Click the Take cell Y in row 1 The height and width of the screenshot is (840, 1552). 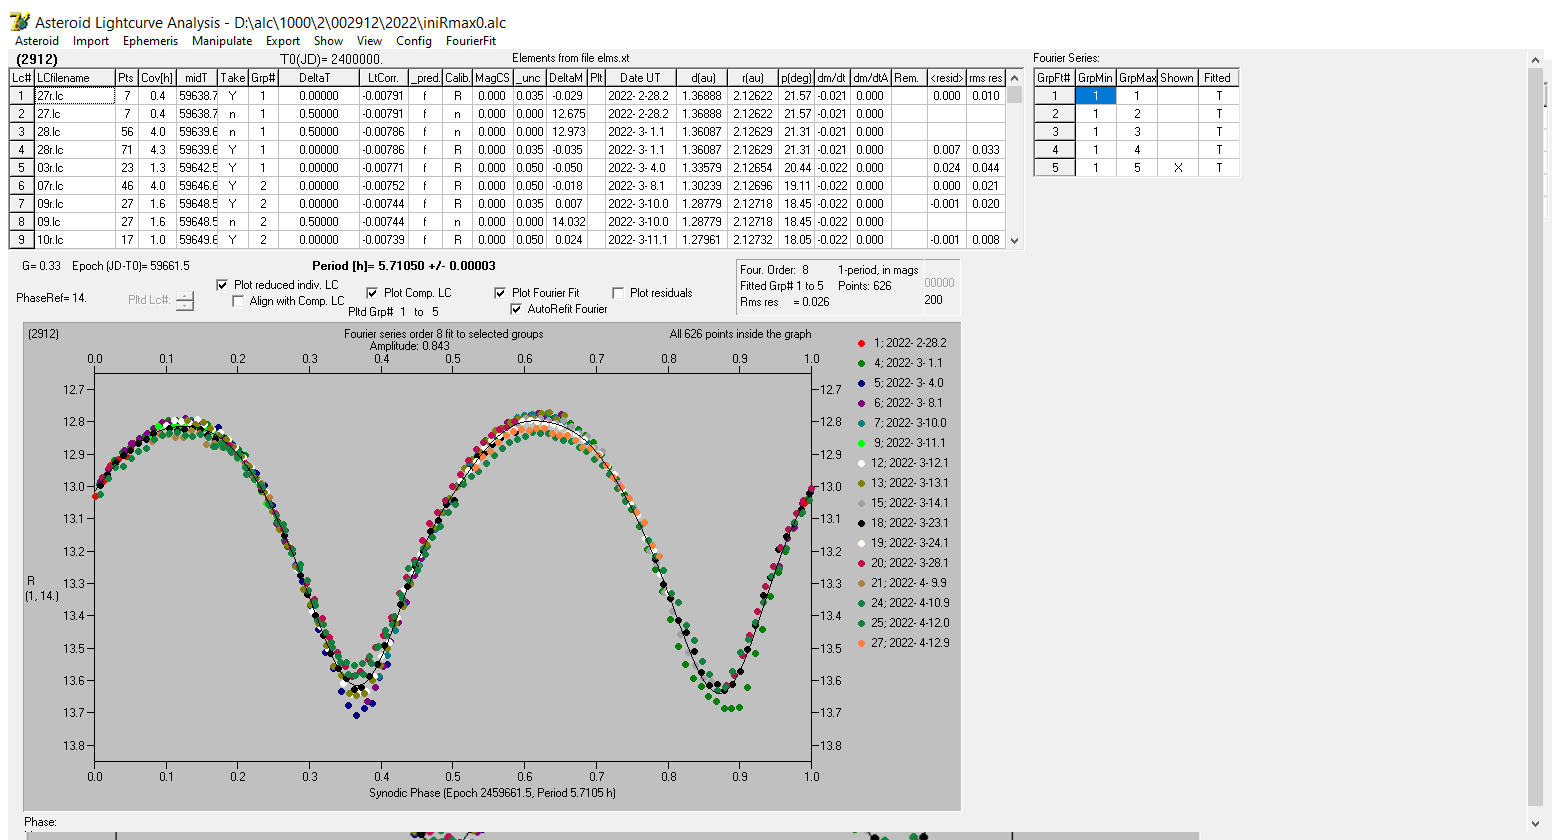(232, 96)
